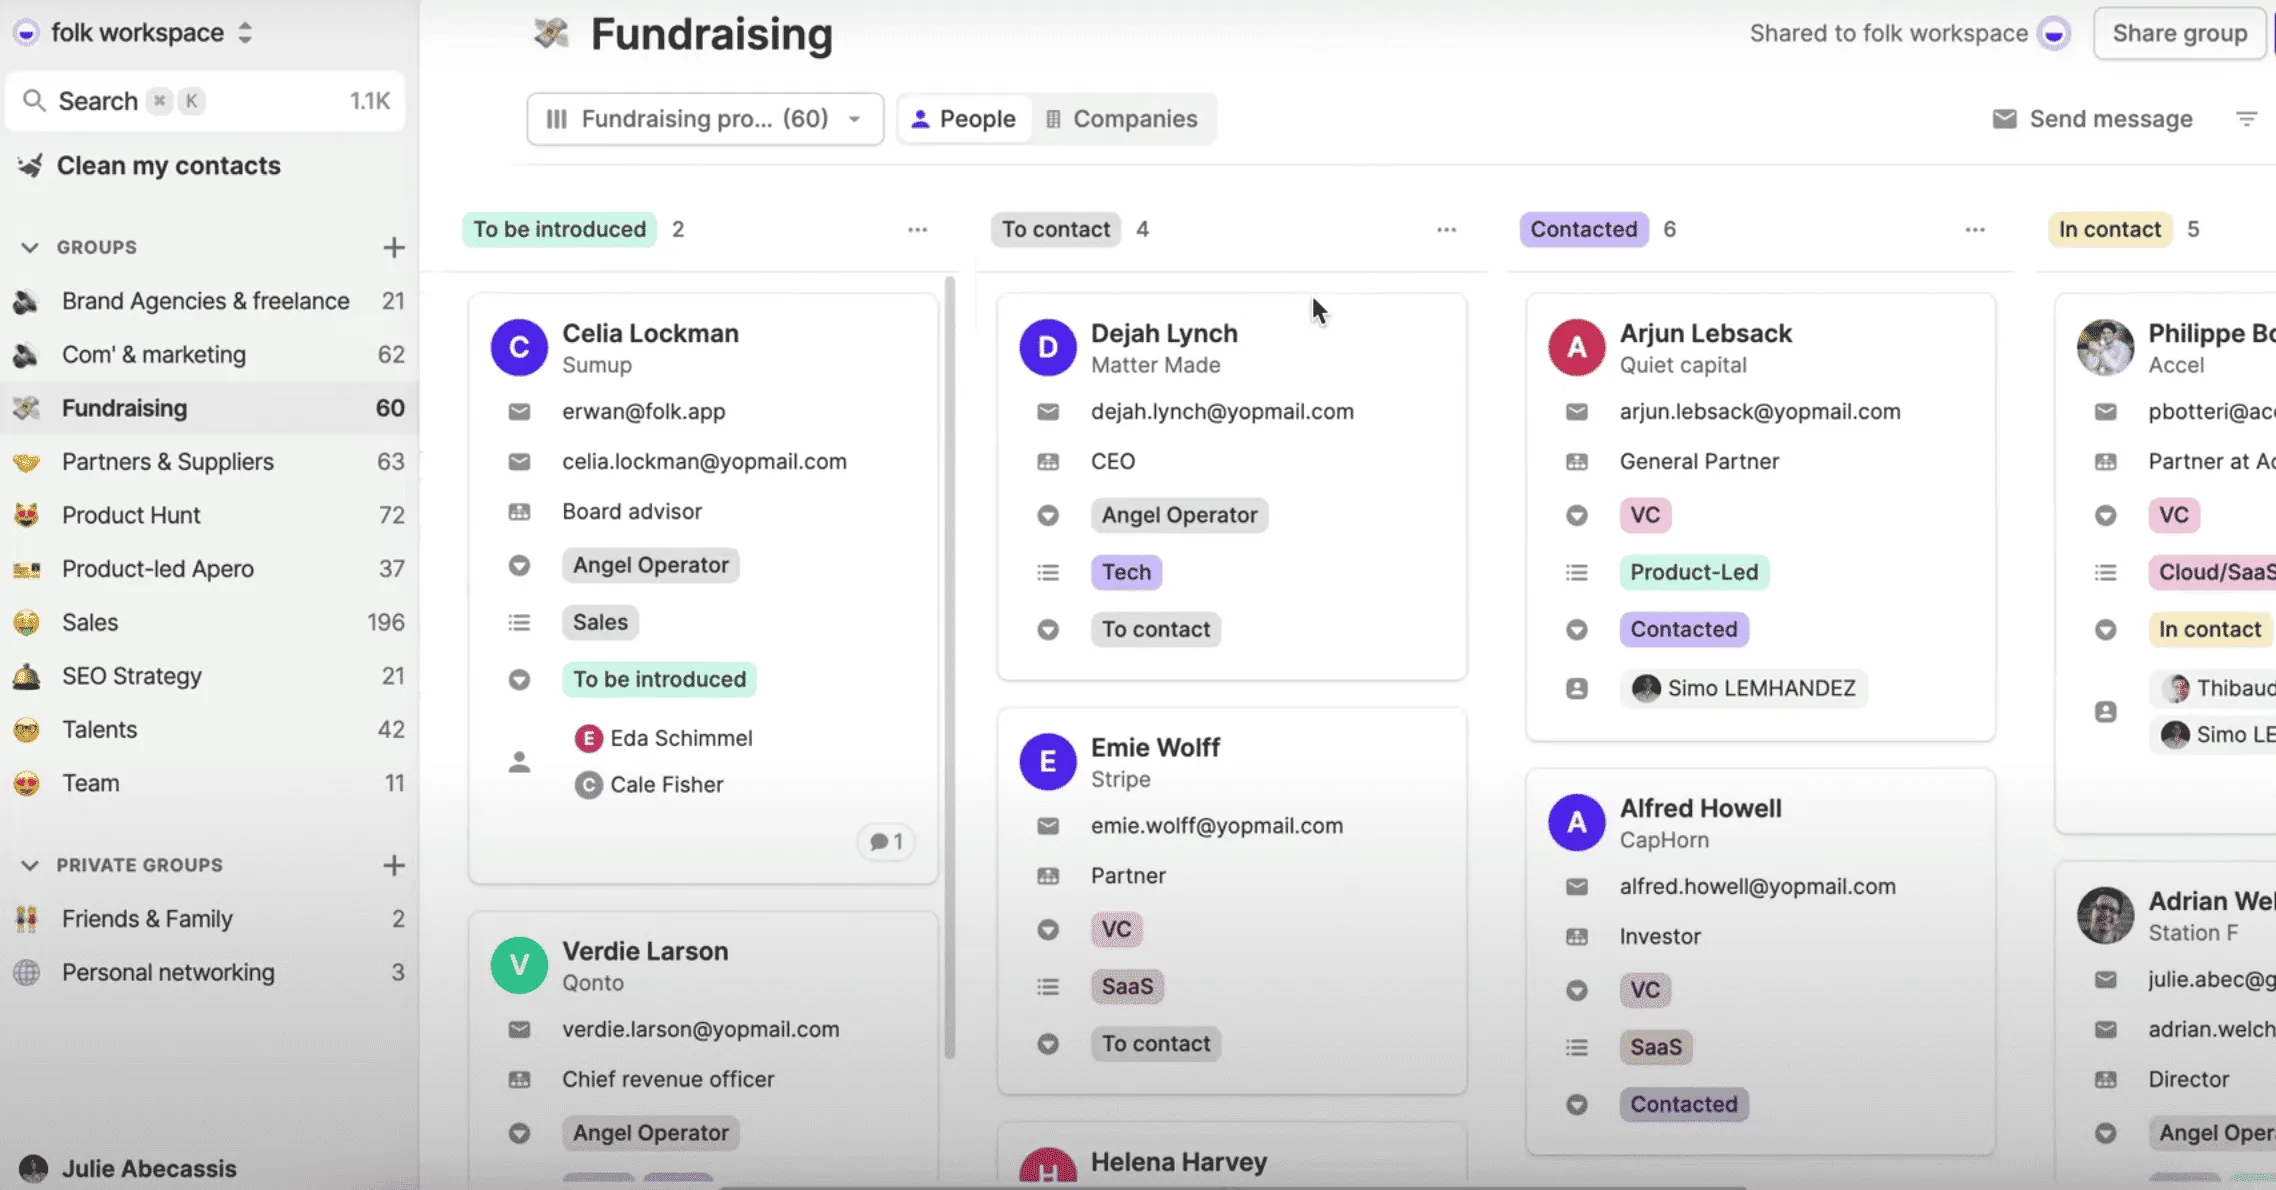The height and width of the screenshot is (1190, 2276).
Task: Click the Angel Operator dropdown icon on Celia's card
Action: pyautogui.click(x=519, y=566)
